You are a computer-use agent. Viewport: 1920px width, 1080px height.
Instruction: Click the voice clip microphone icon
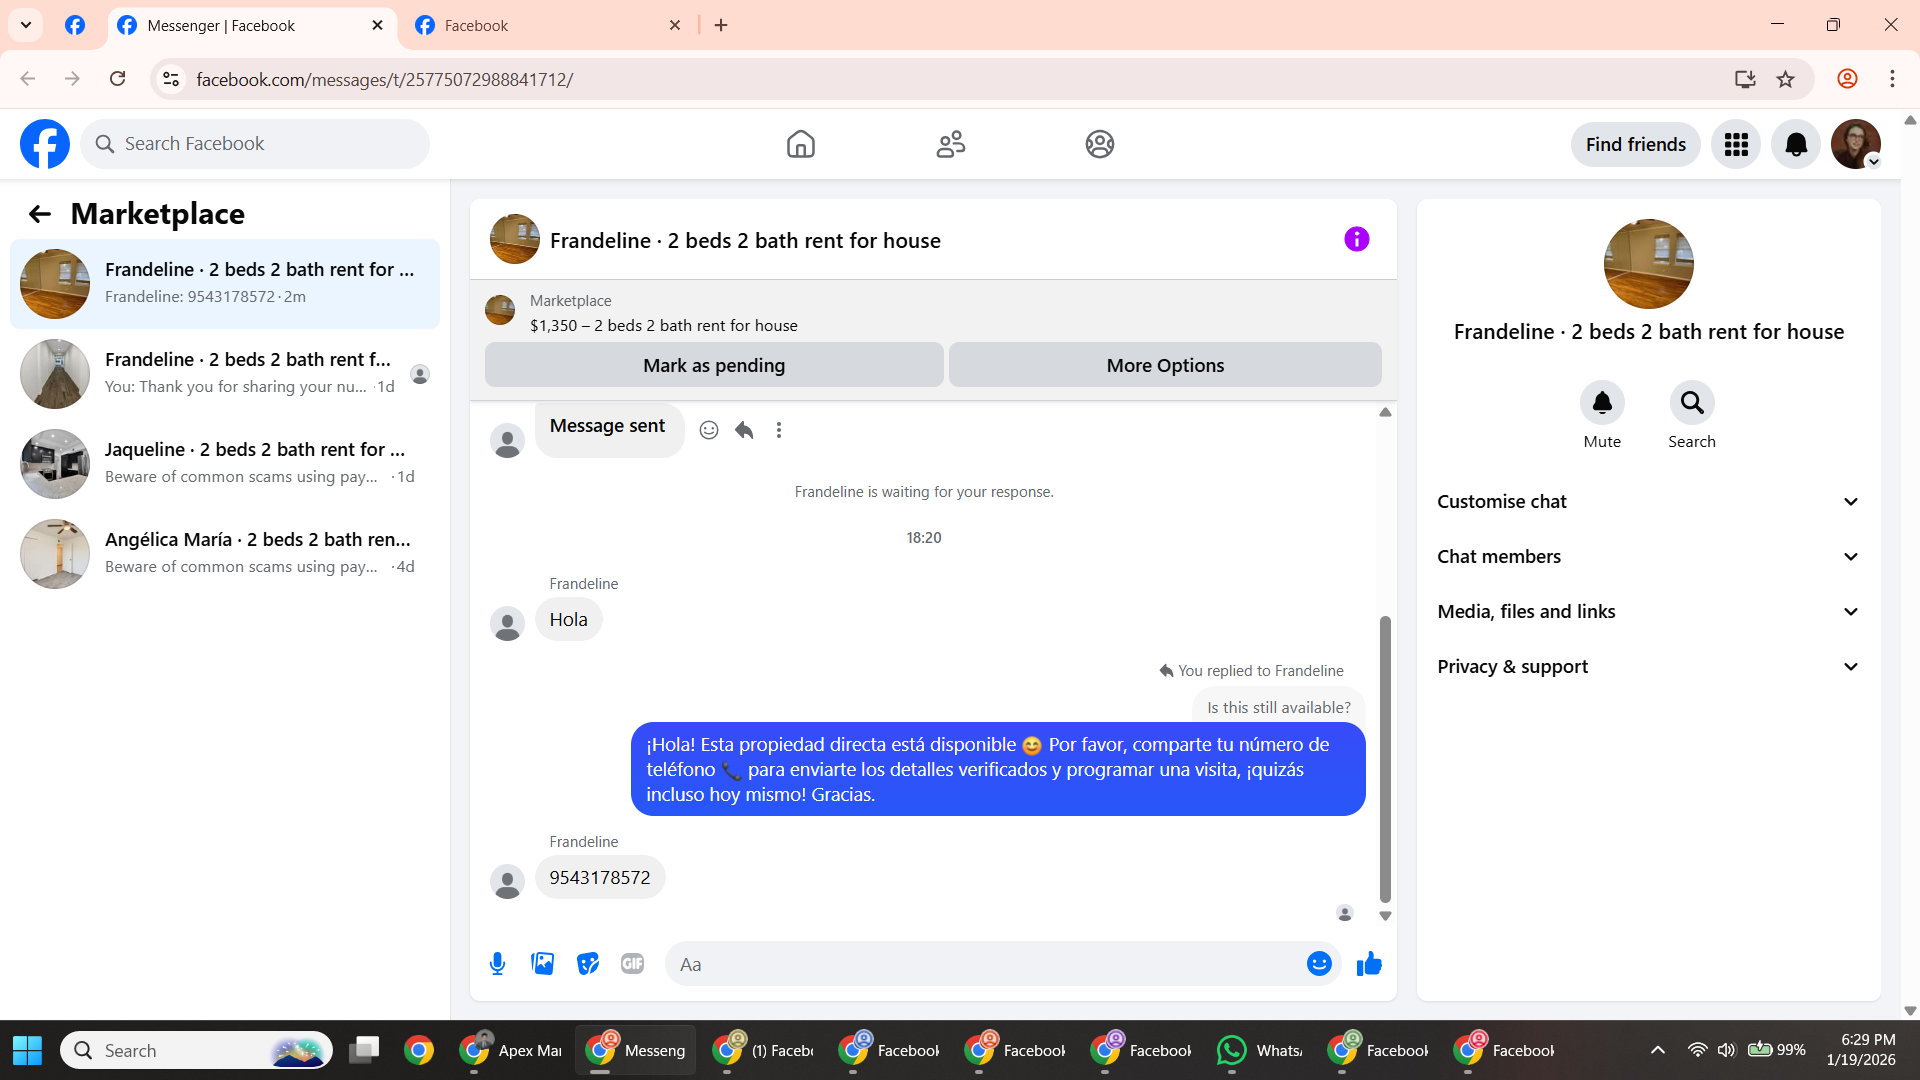pyautogui.click(x=497, y=964)
